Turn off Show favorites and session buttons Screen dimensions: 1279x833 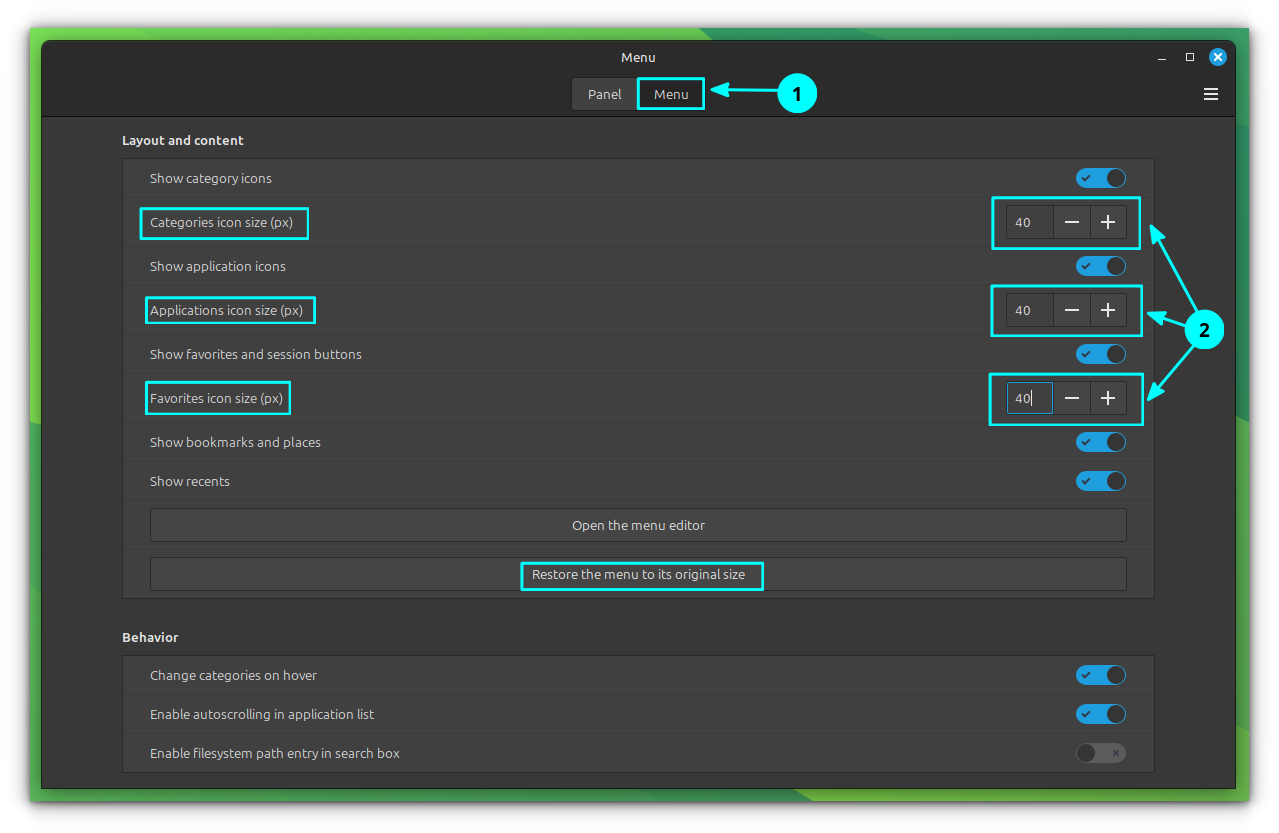tap(1100, 354)
